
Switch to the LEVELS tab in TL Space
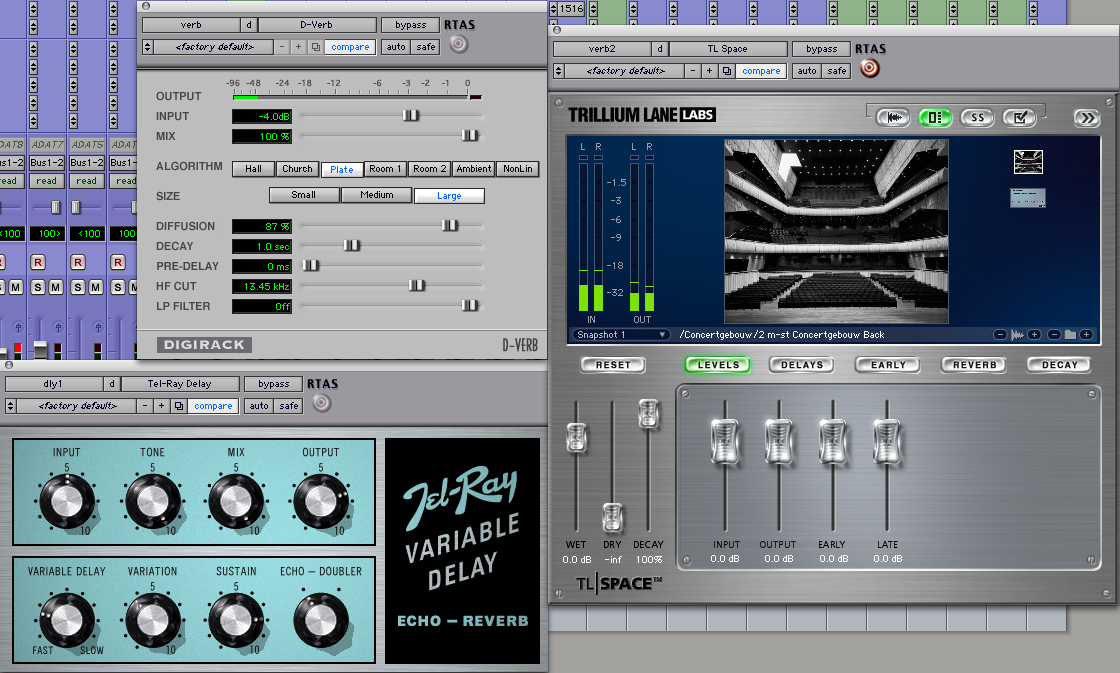[718, 365]
